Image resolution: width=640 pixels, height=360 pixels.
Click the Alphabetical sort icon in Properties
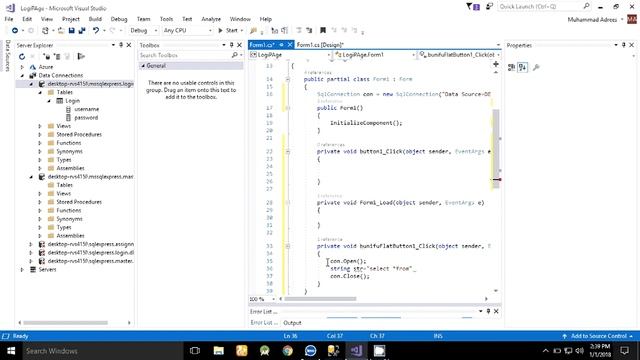522,67
